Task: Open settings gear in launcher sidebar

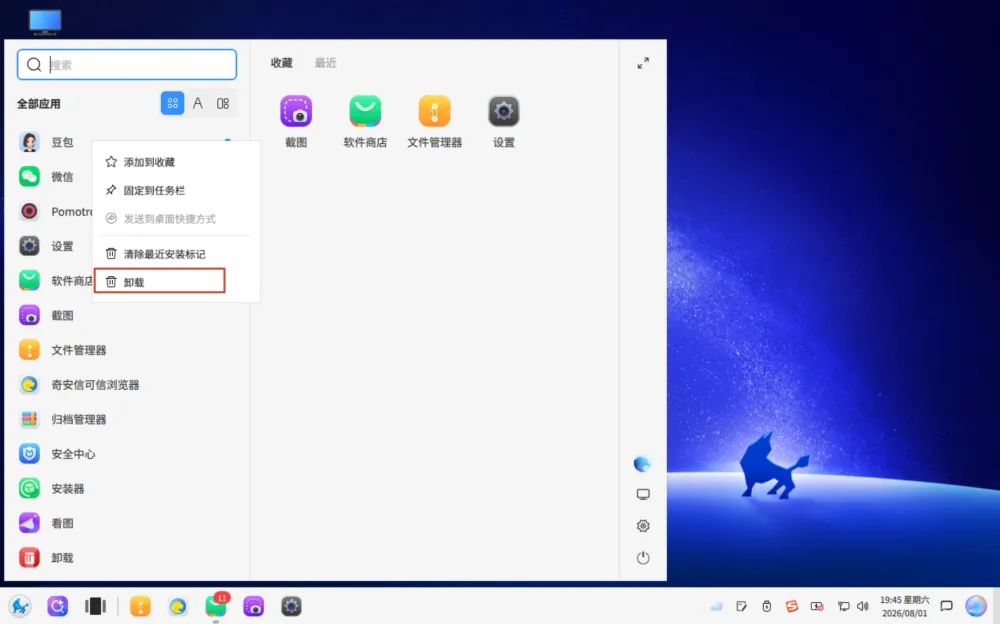Action: point(643,526)
